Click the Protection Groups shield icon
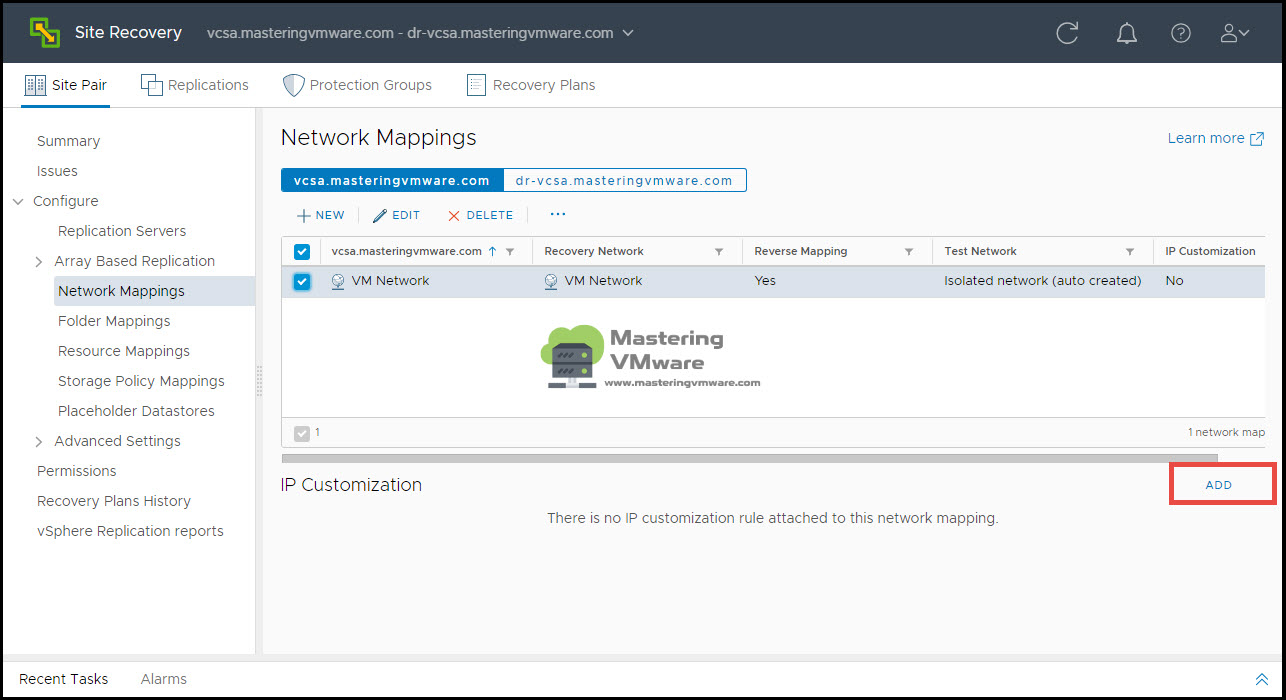Screen dimensions: 1286x700 (x=293, y=85)
